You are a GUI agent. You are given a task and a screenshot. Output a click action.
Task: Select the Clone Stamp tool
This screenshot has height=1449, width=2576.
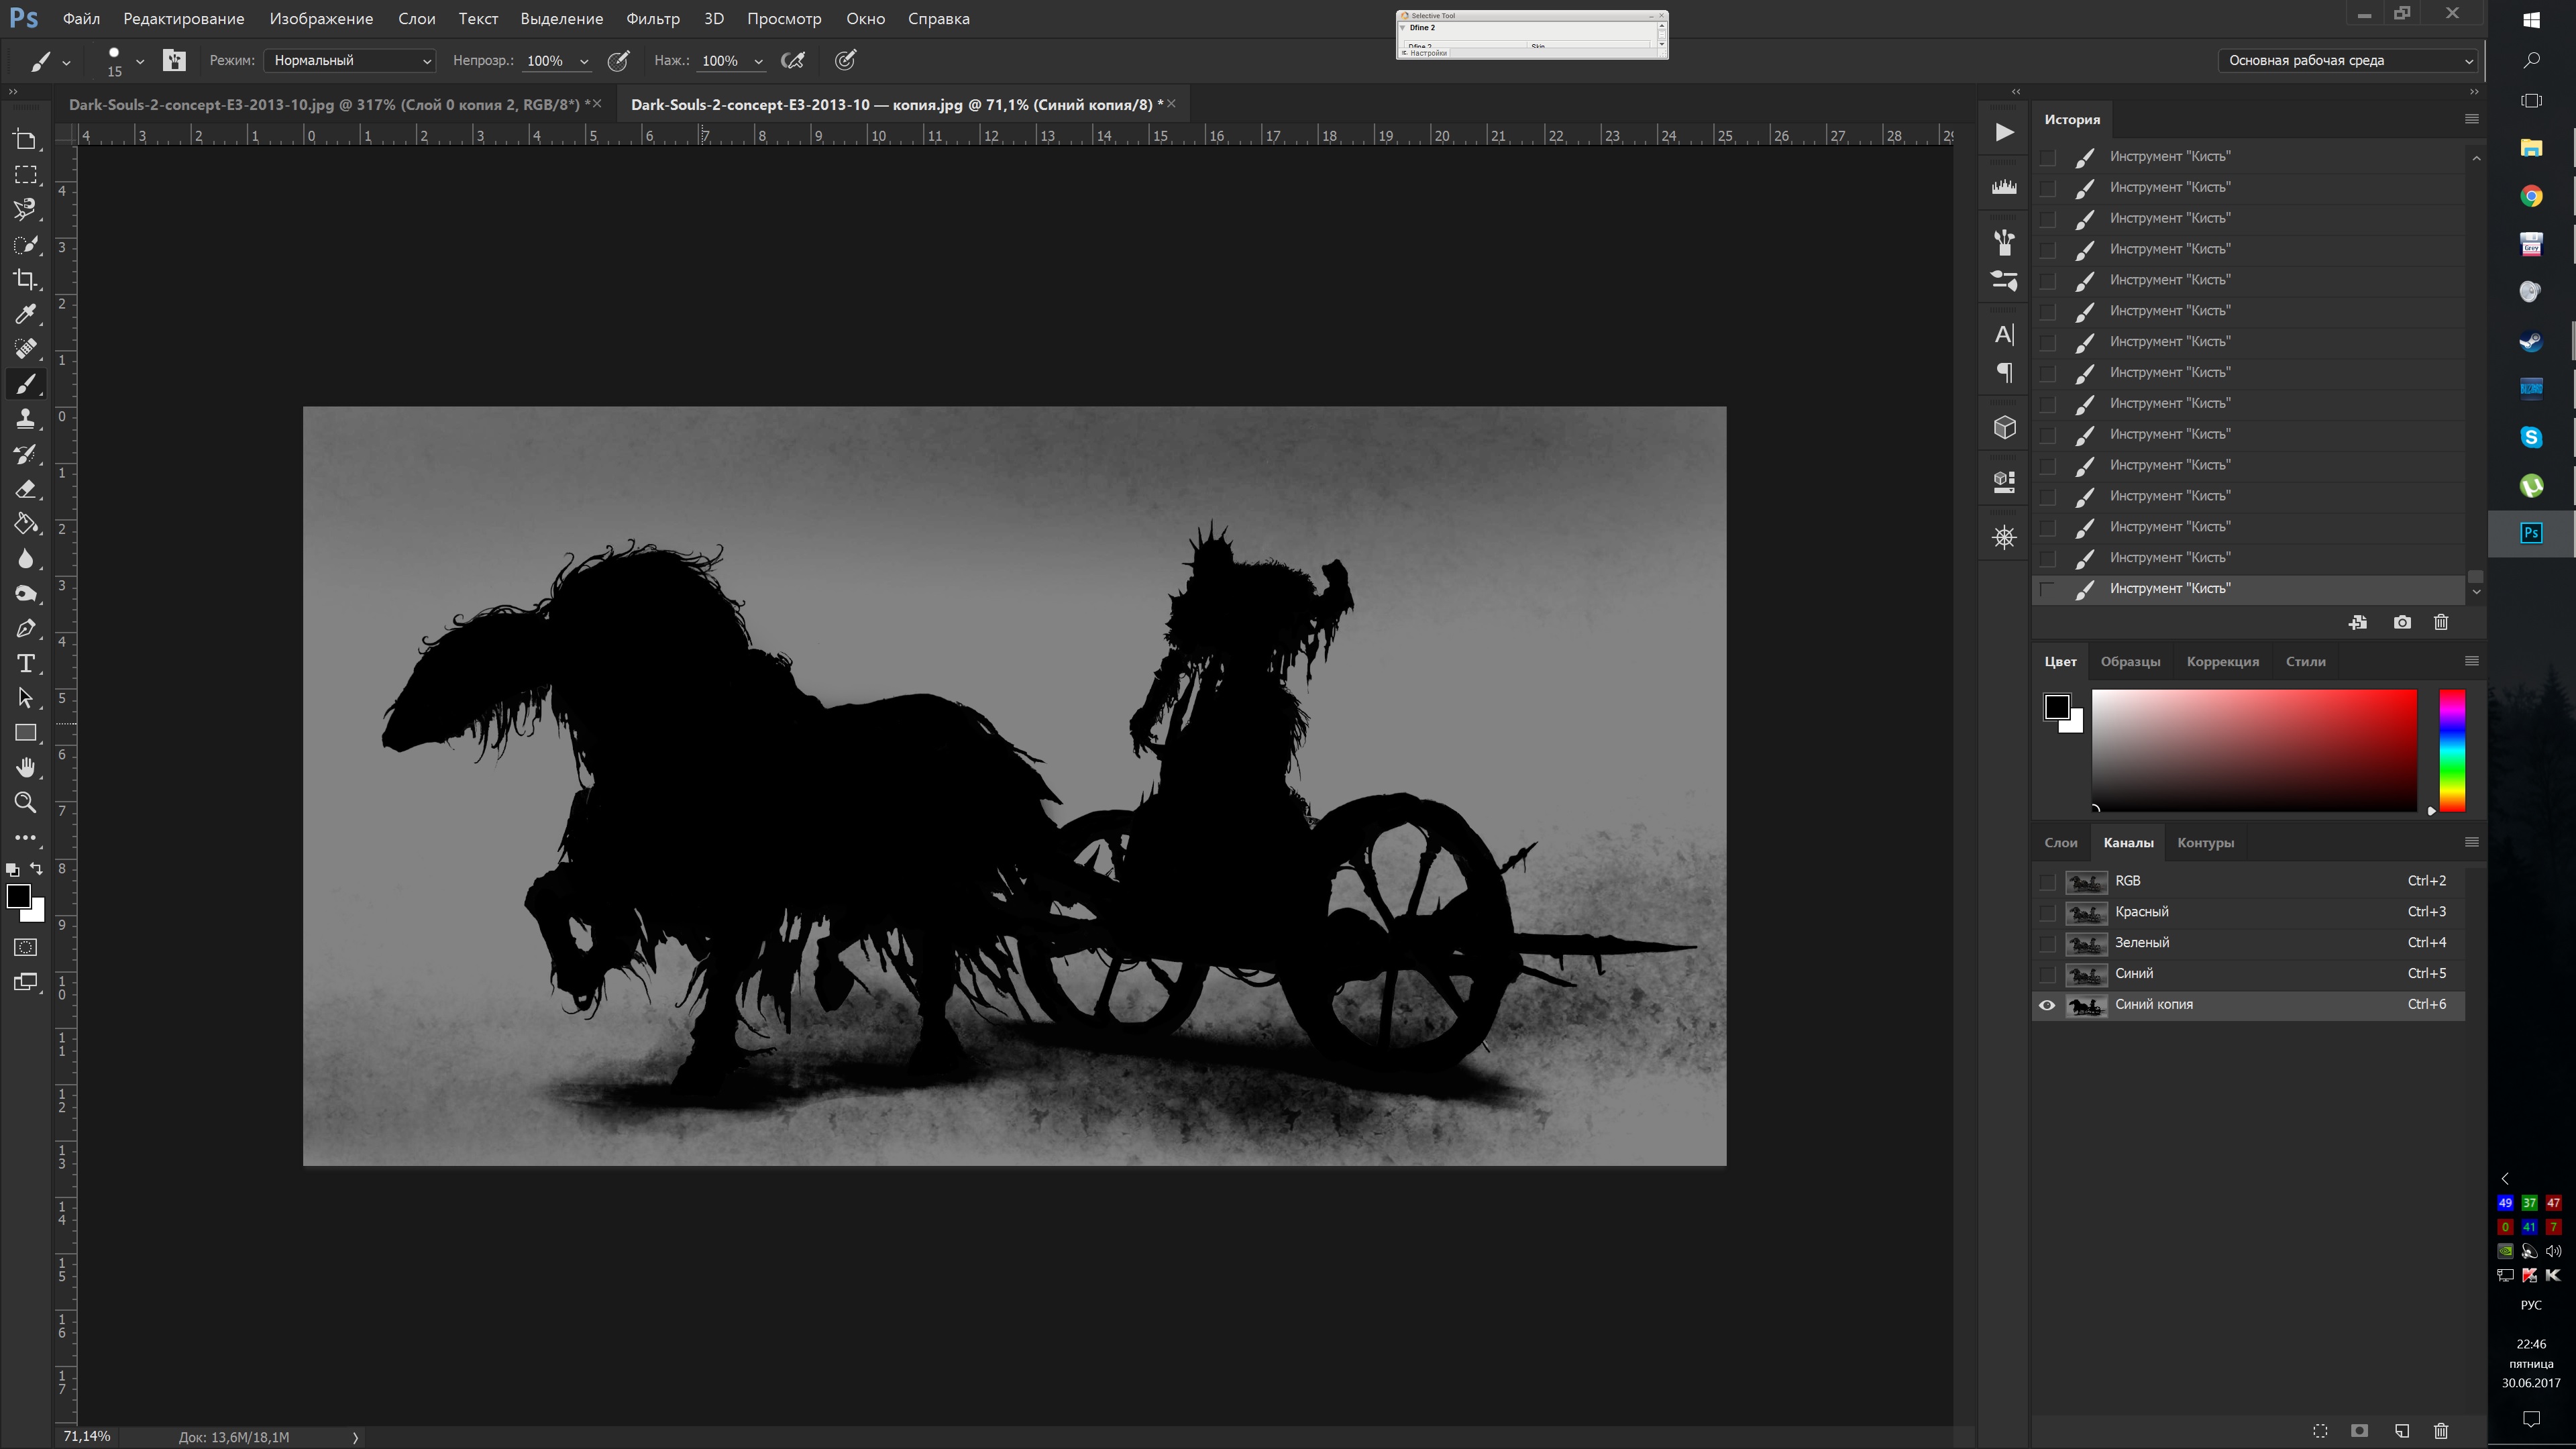(26, 419)
